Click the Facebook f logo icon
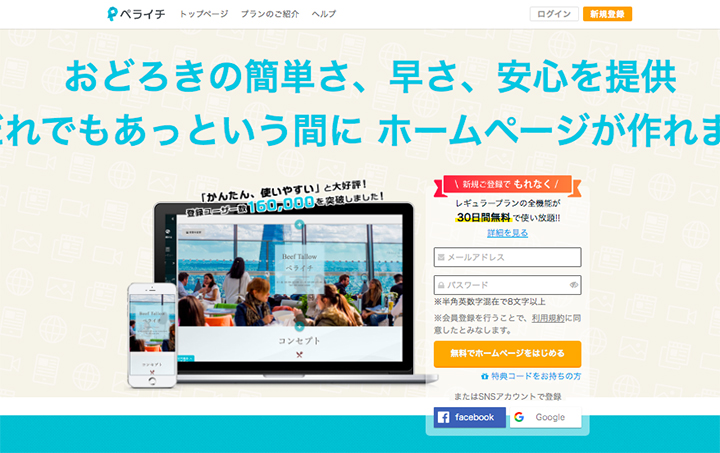This screenshot has width=720, height=453. (443, 417)
